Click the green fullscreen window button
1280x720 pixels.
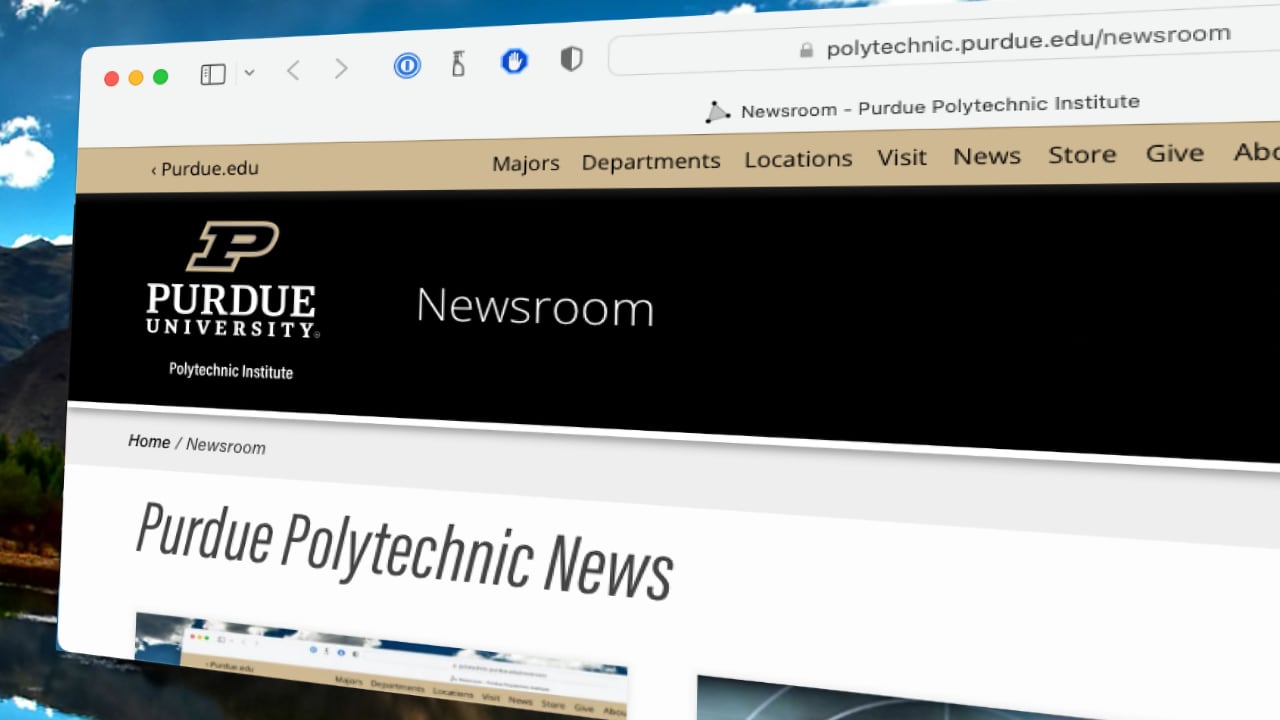160,77
